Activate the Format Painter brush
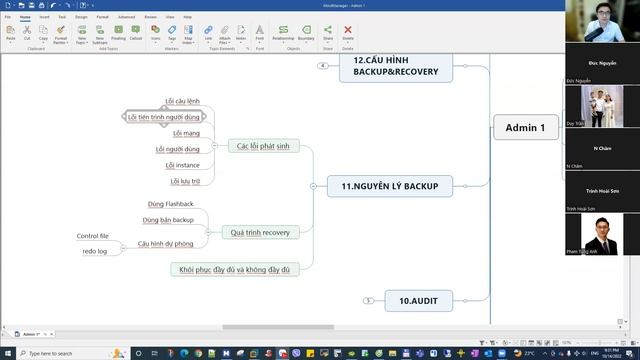This screenshot has height=360, width=640. click(x=60, y=30)
